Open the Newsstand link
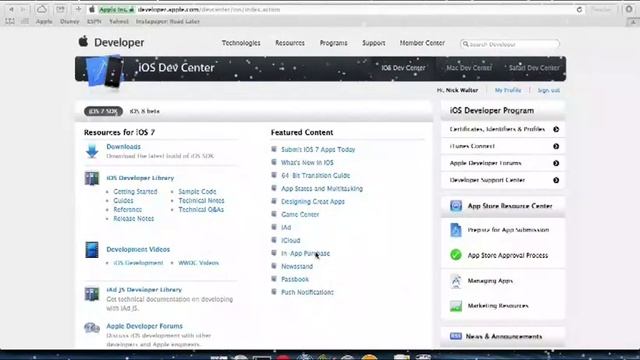The width and height of the screenshot is (640, 360). tap(297, 267)
